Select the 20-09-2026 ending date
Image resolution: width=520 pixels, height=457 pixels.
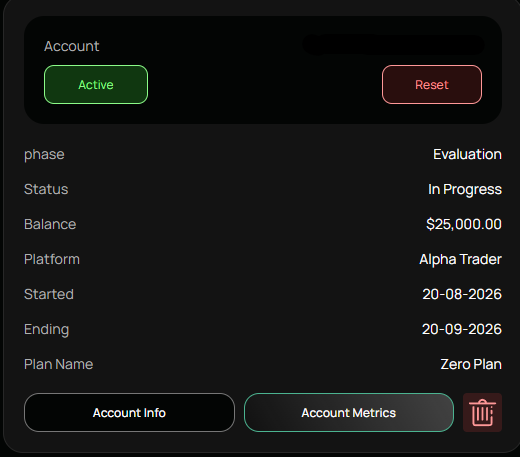click(462, 329)
